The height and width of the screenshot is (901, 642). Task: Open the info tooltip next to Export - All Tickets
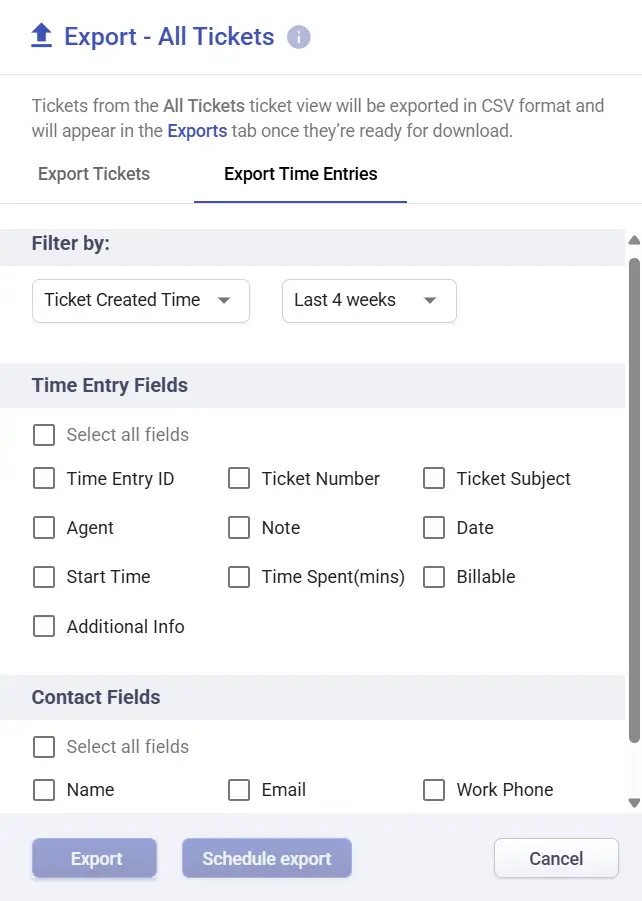pos(297,37)
